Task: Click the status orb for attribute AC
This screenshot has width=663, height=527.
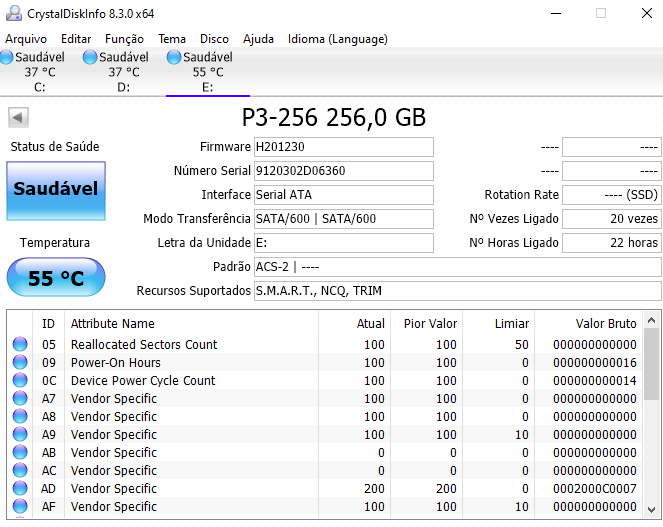Action: click(20, 470)
